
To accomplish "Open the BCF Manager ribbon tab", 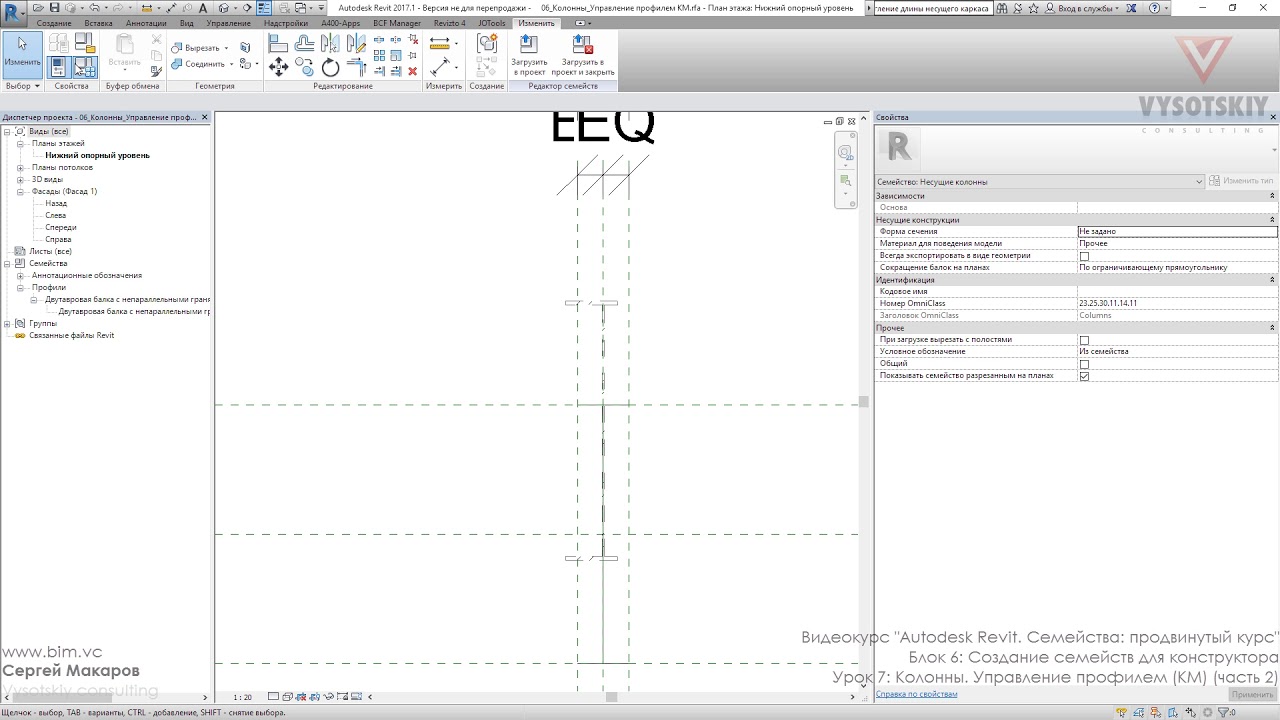I will pyautogui.click(x=397, y=23).
